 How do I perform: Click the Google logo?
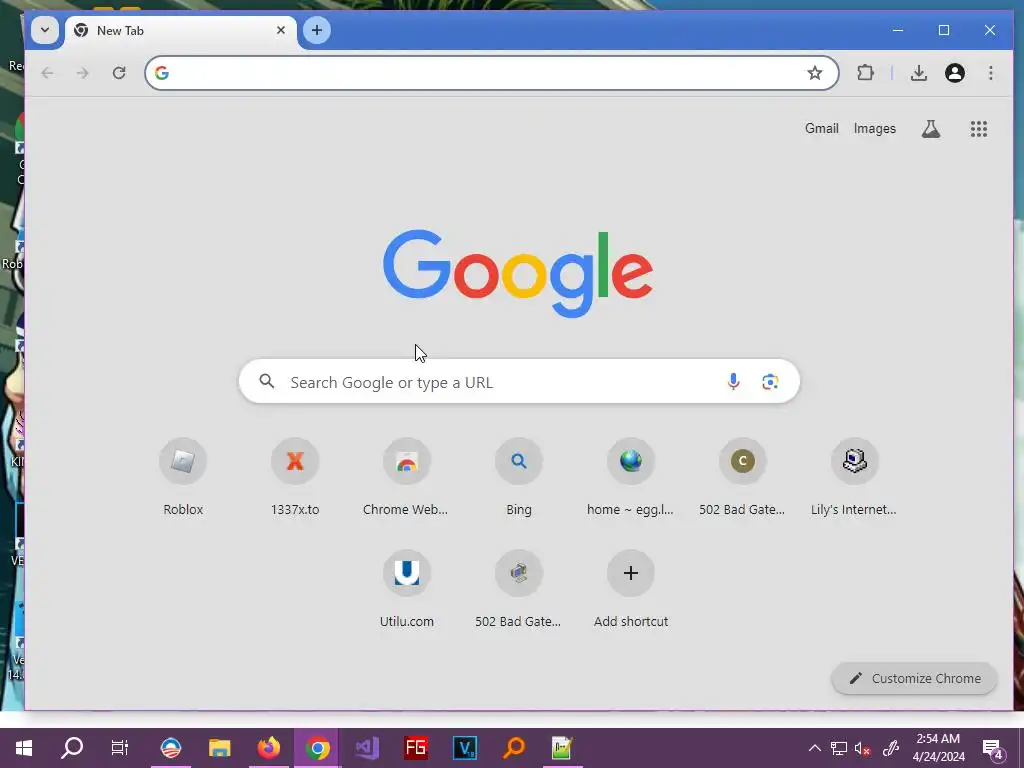coord(518,273)
